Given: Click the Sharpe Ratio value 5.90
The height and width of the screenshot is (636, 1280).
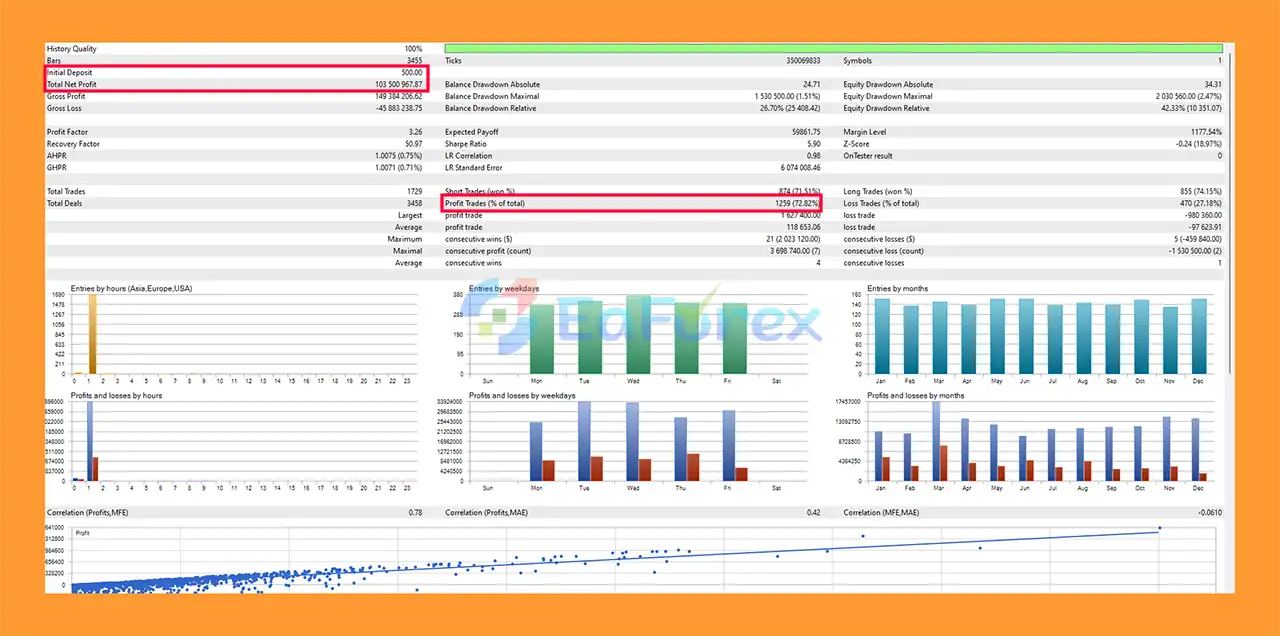Looking at the screenshot, I should pos(813,144).
